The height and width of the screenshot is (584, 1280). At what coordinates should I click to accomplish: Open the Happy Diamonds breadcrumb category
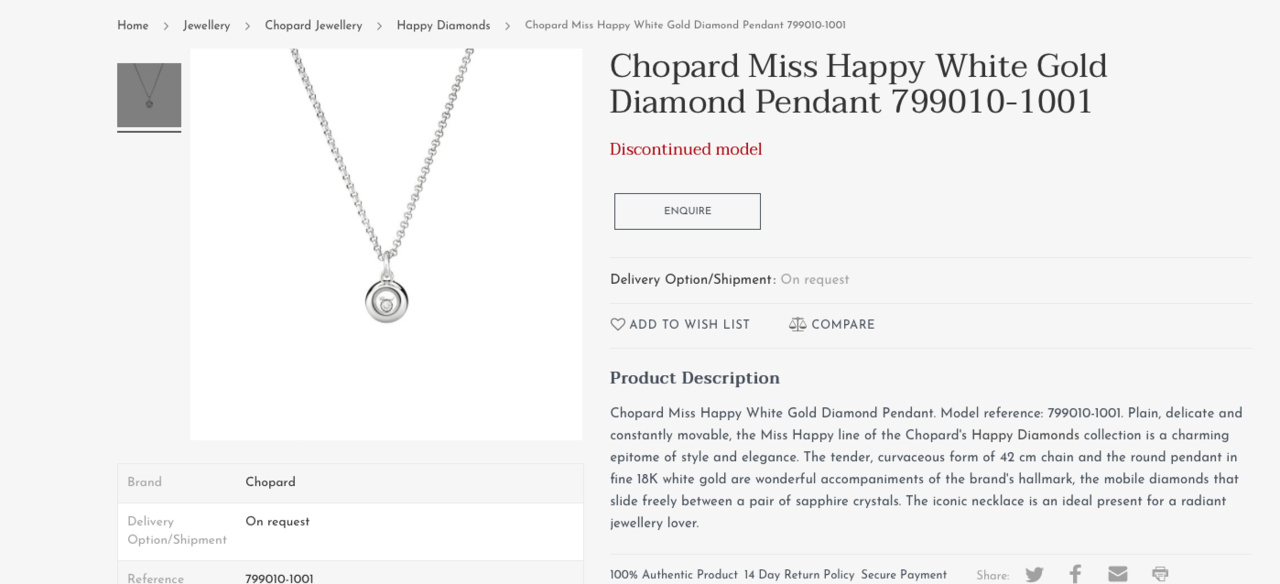point(443,26)
